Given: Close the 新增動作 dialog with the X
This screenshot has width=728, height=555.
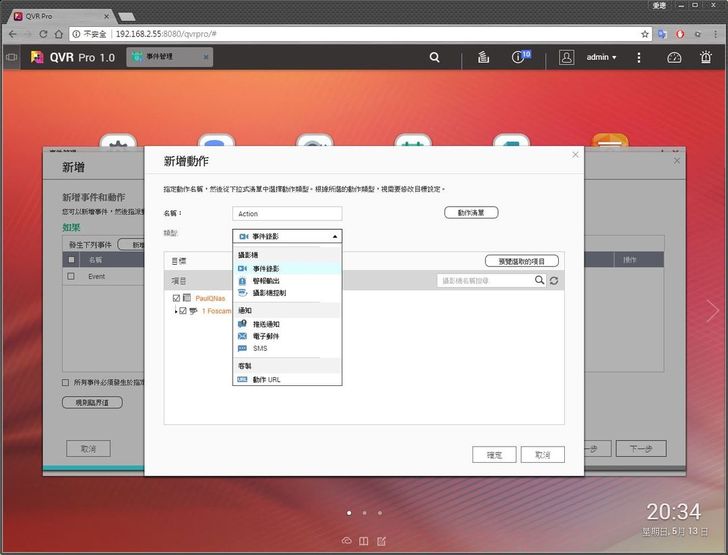Looking at the screenshot, I should tap(575, 154).
